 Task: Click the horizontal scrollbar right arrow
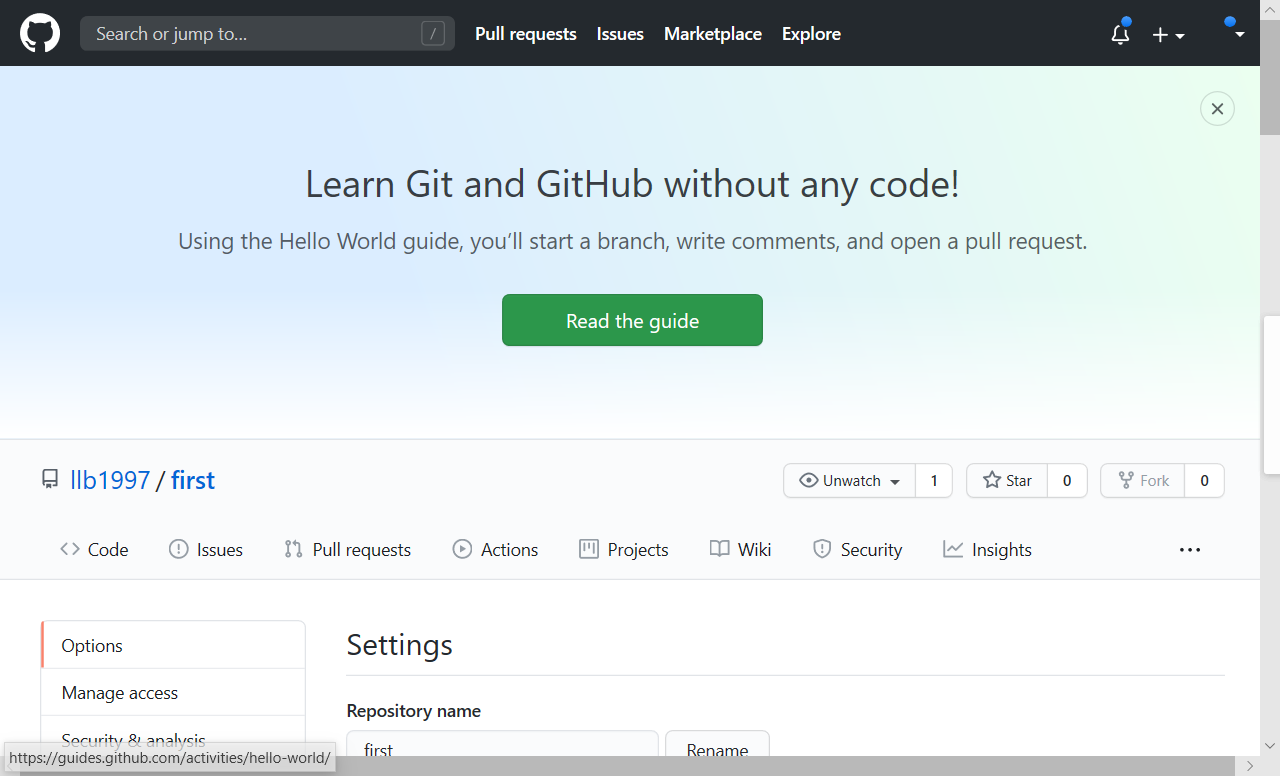tap(1249, 766)
